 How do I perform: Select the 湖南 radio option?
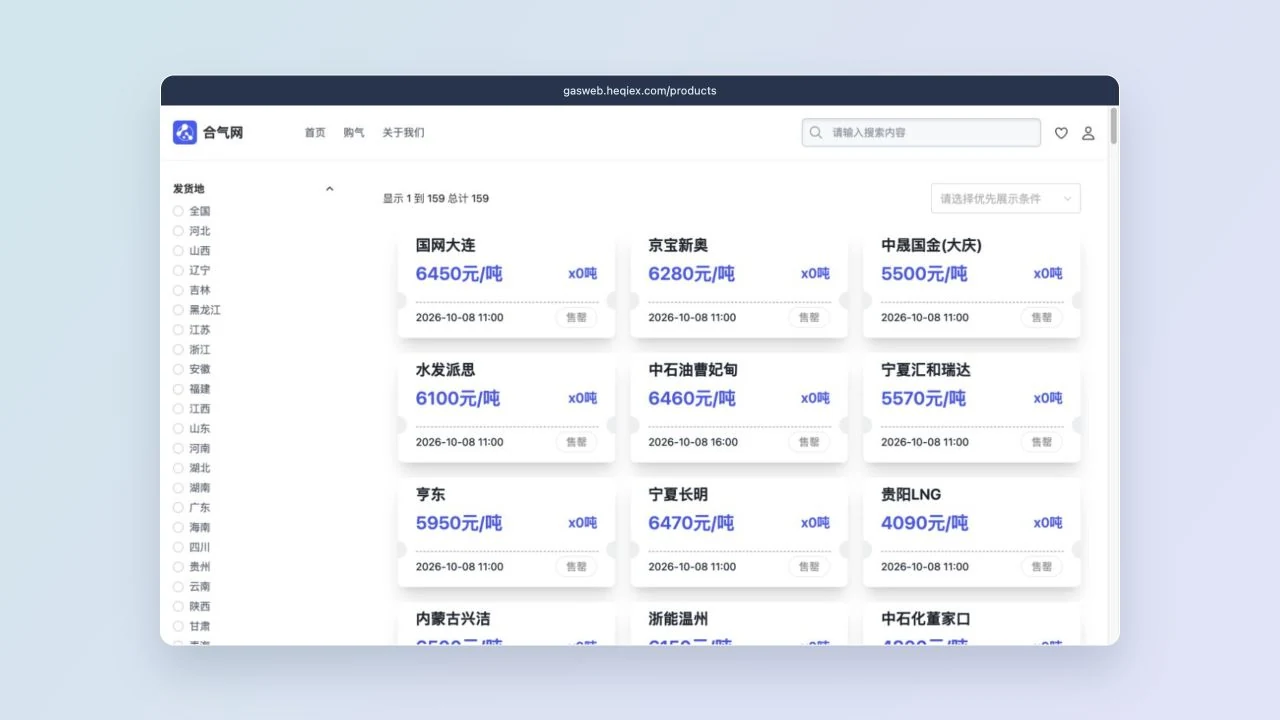coord(178,488)
